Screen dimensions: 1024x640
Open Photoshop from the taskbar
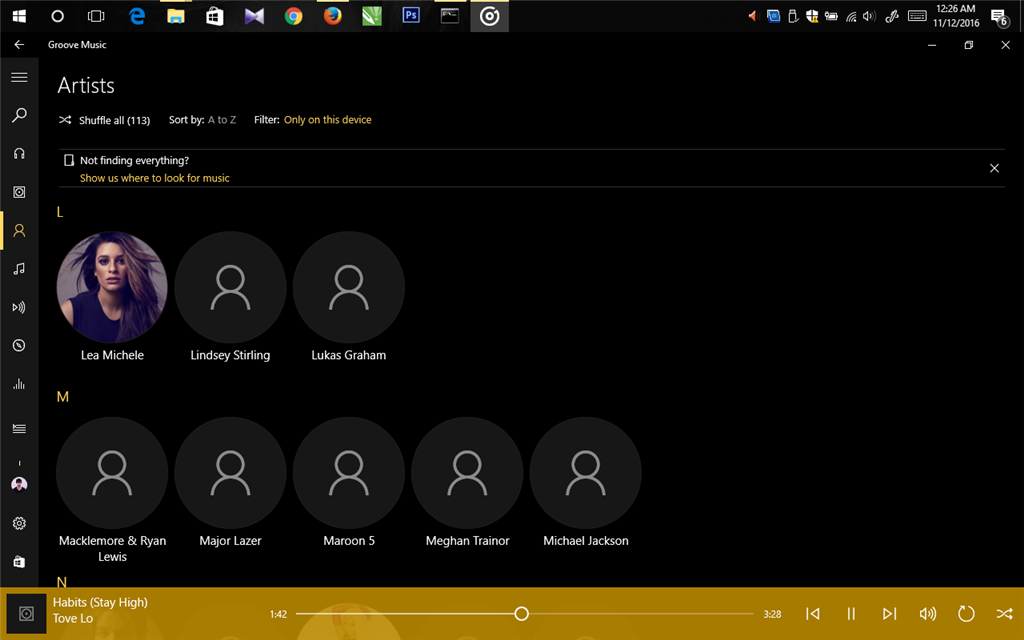pyautogui.click(x=411, y=16)
